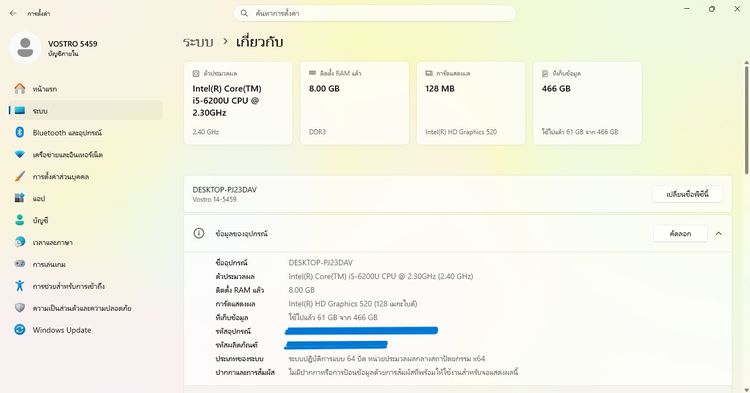750x393 pixels.
Task: Click the Accessibility figure icon
Action: click(20, 286)
